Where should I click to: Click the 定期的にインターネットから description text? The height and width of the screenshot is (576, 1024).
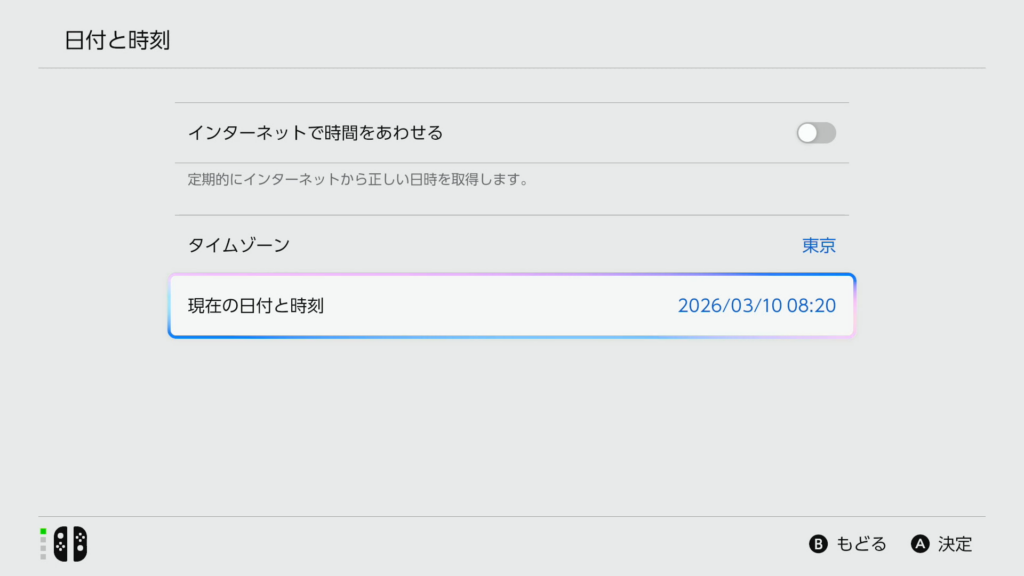(x=357, y=181)
